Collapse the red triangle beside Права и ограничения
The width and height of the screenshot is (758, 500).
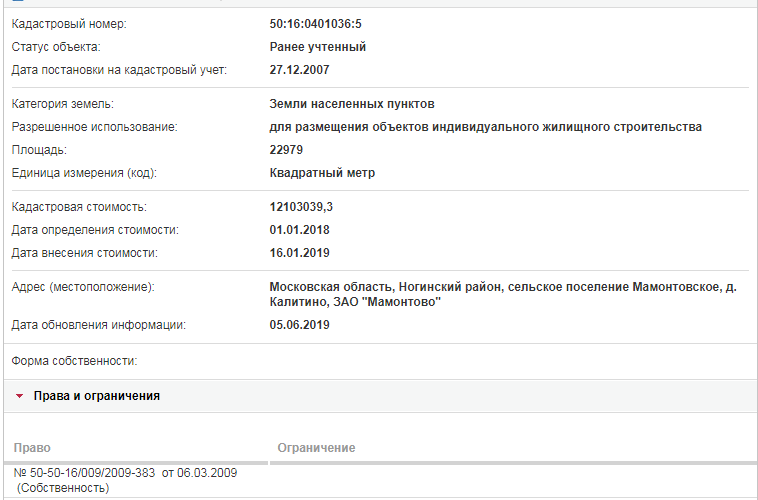(19, 396)
